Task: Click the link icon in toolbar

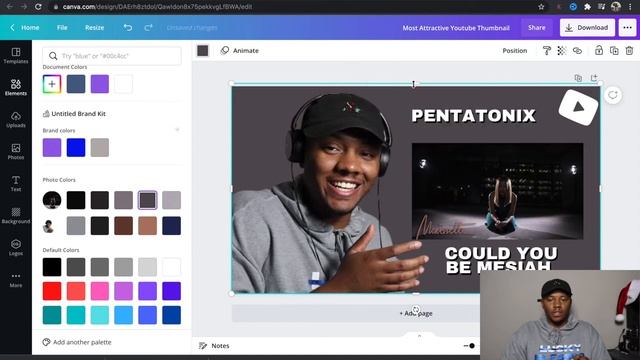Action: [577, 51]
